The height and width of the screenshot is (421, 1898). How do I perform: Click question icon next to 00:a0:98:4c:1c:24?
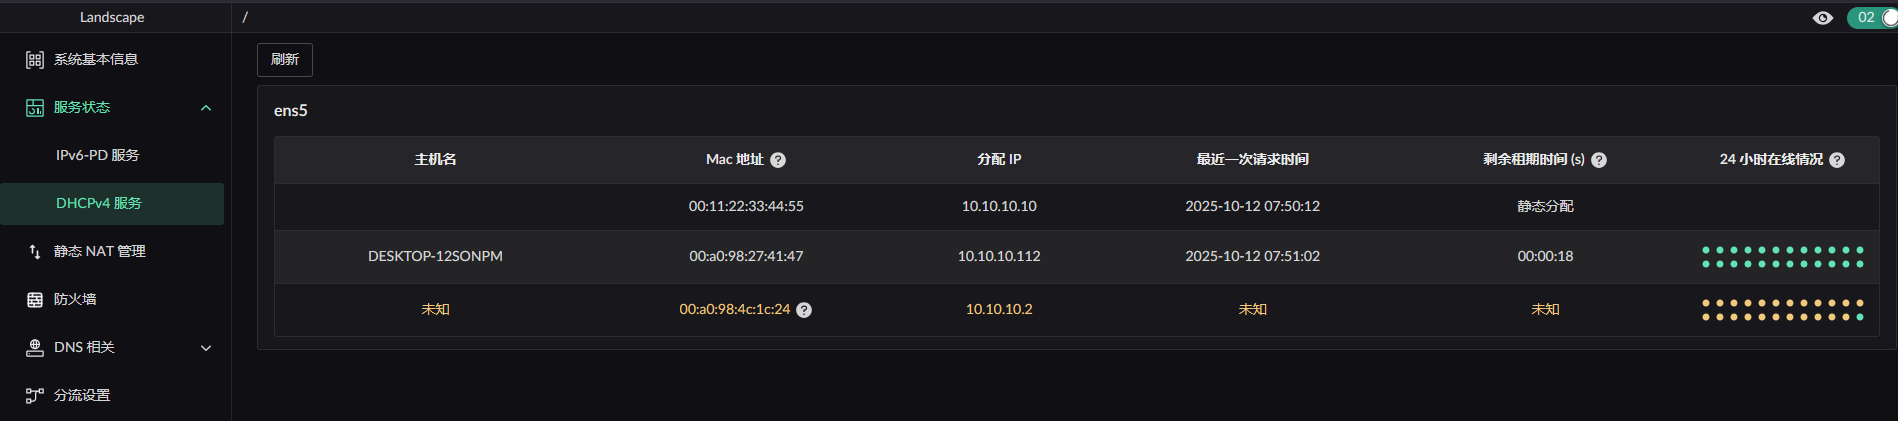pyautogui.click(x=804, y=310)
